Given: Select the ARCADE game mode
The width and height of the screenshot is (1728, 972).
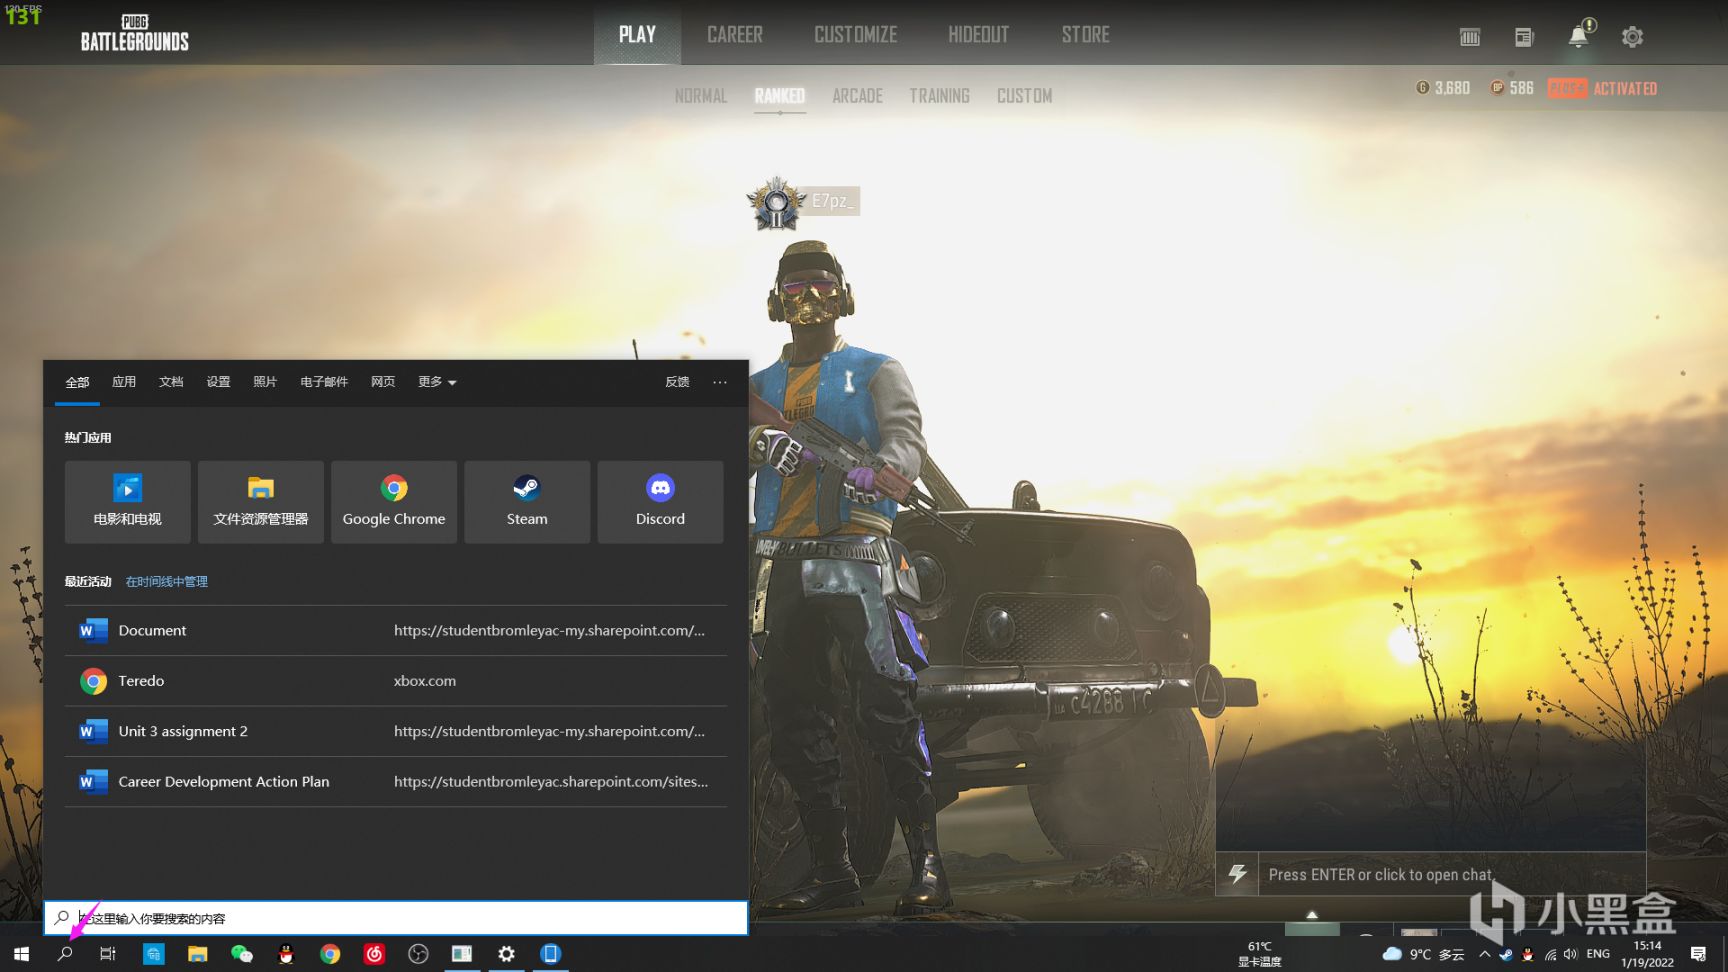Looking at the screenshot, I should pyautogui.click(x=858, y=96).
